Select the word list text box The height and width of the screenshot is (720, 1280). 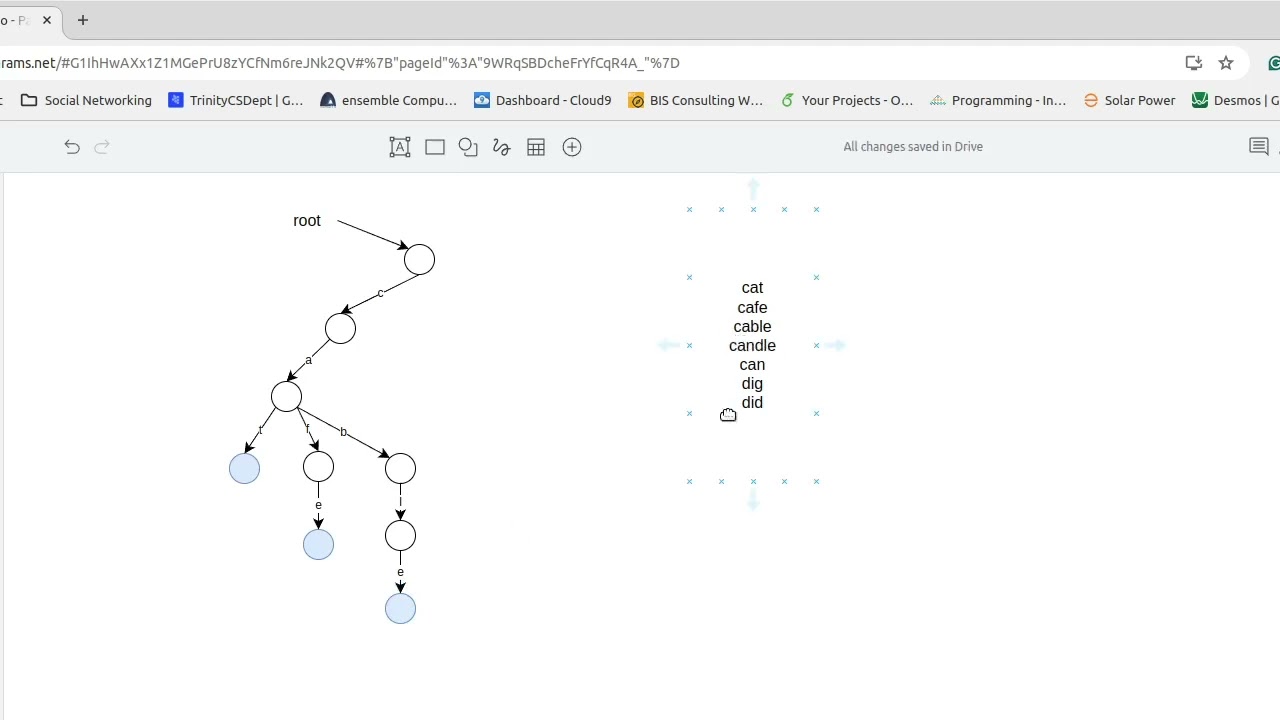click(x=752, y=345)
